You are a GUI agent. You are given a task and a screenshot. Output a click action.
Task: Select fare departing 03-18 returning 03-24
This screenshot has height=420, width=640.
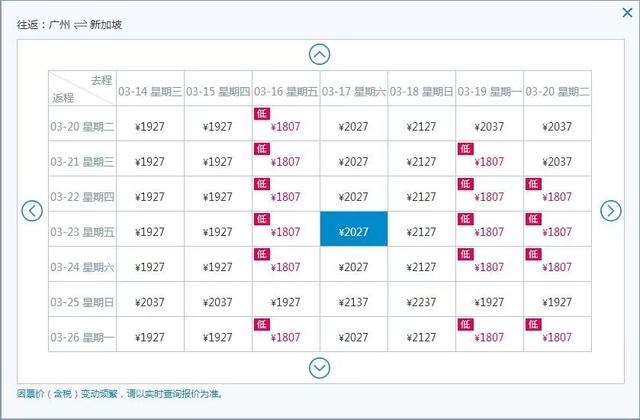(x=421, y=264)
